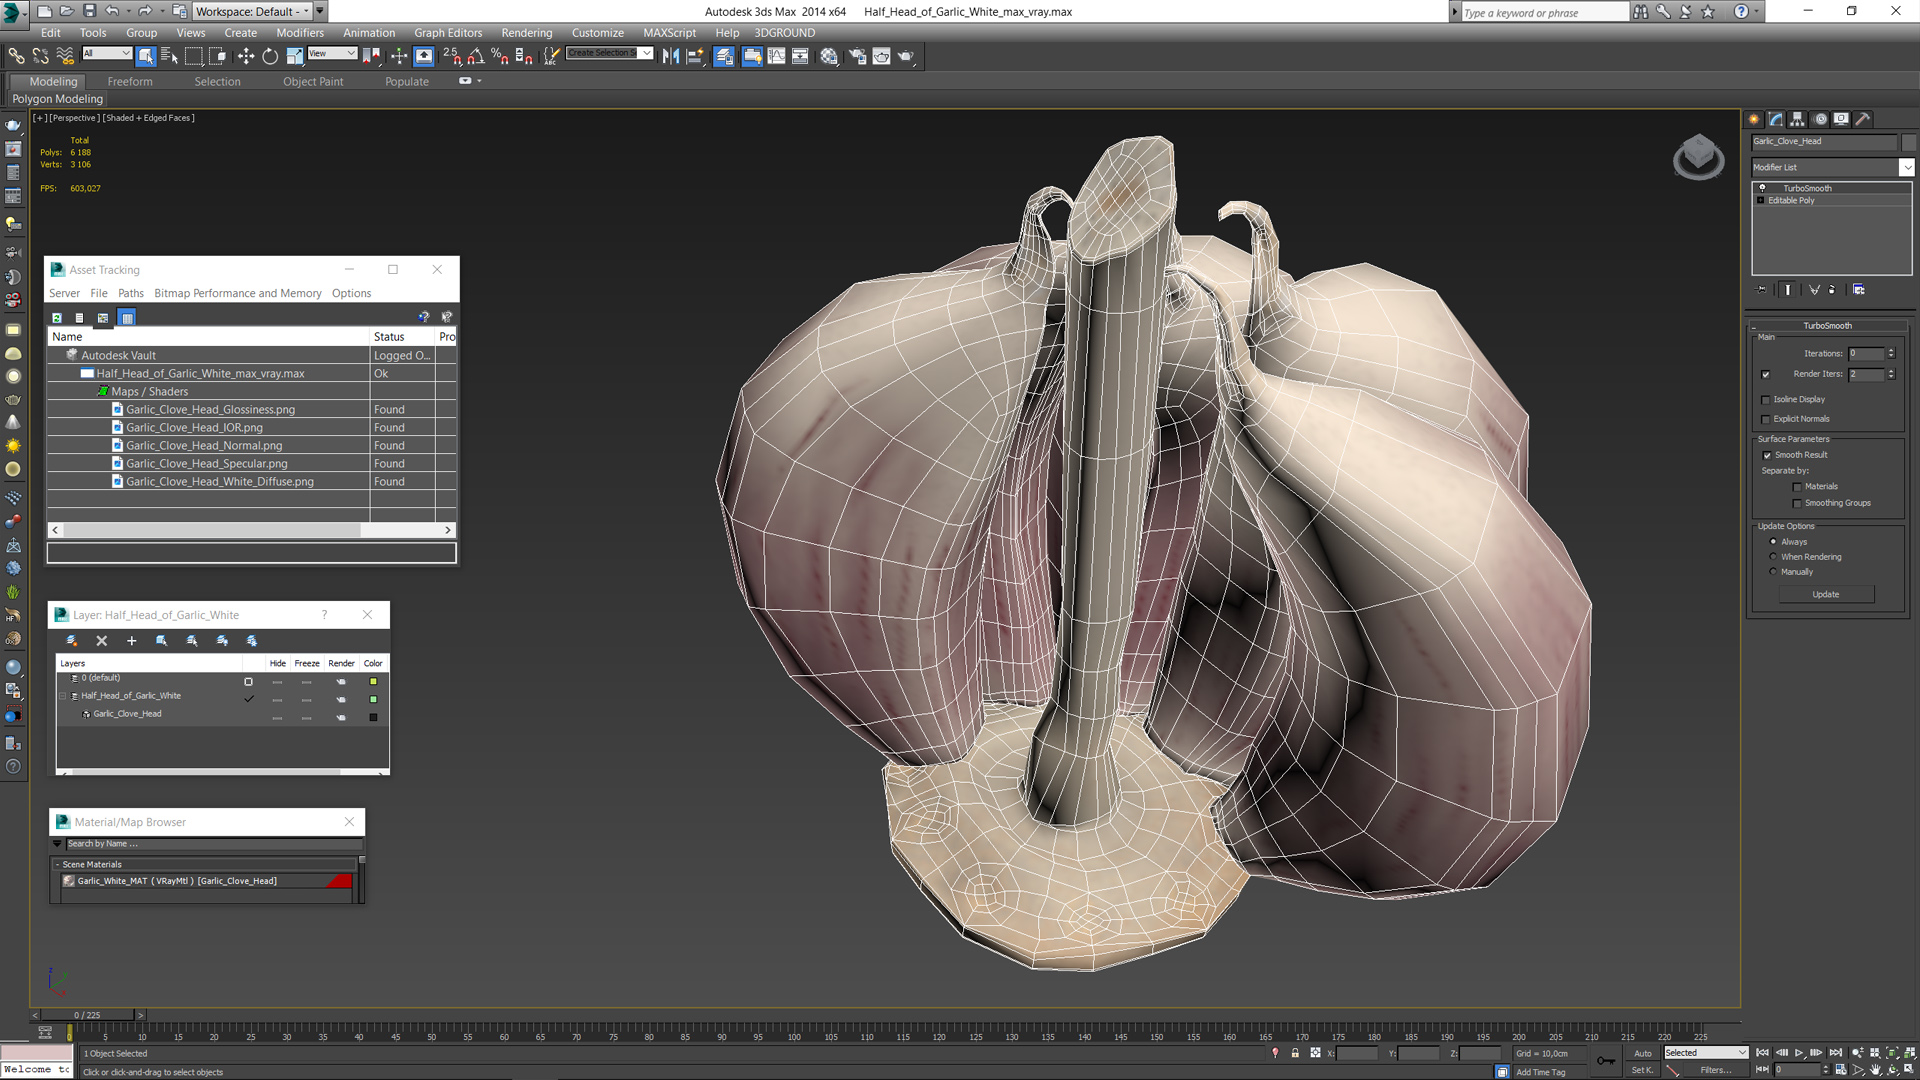
Task: Toggle the Selection Lock padlock icon
Action: [x=1295, y=1053]
